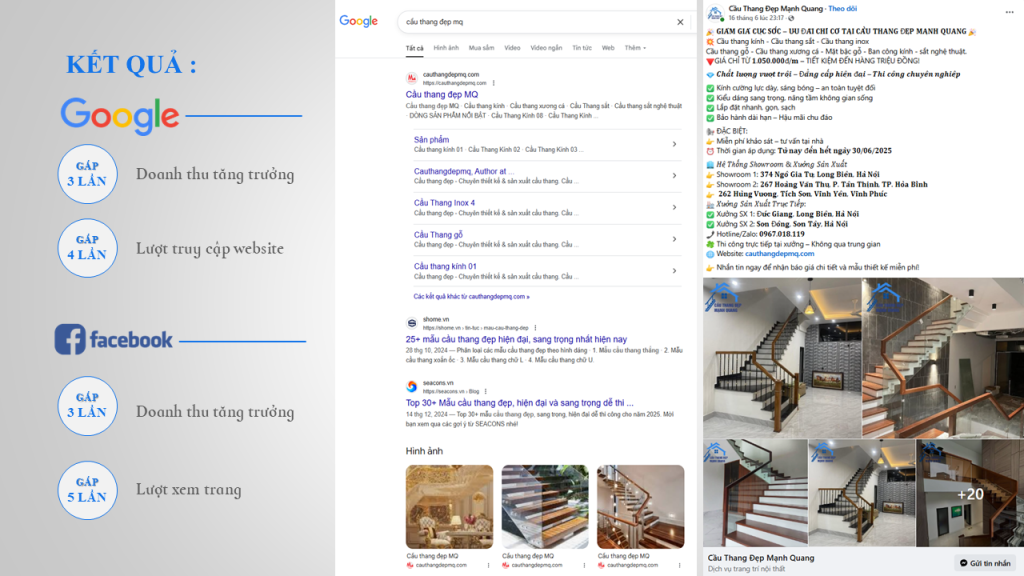1024x576 pixels.
Task: Open the Facebook post options three-dot menu
Action: (1010, 12)
